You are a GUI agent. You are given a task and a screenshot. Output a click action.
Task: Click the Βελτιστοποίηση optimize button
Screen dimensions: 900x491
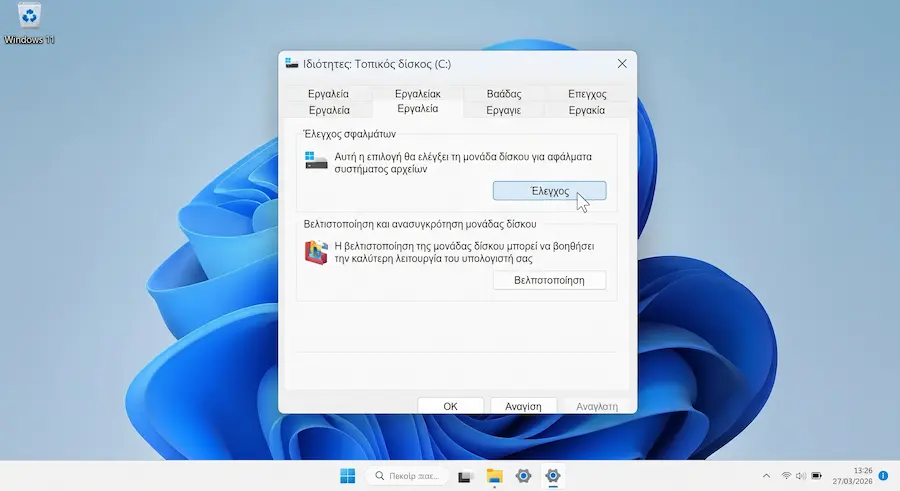tap(549, 280)
